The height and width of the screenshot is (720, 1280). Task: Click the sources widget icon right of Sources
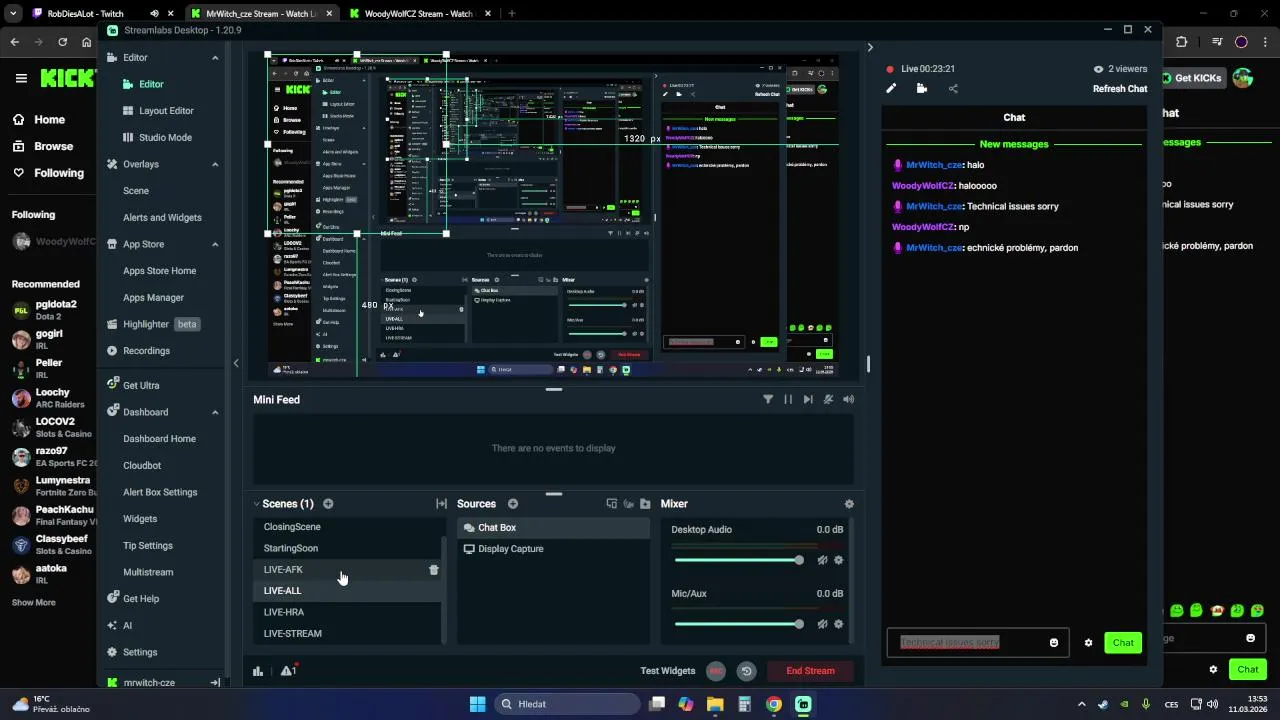coord(612,504)
